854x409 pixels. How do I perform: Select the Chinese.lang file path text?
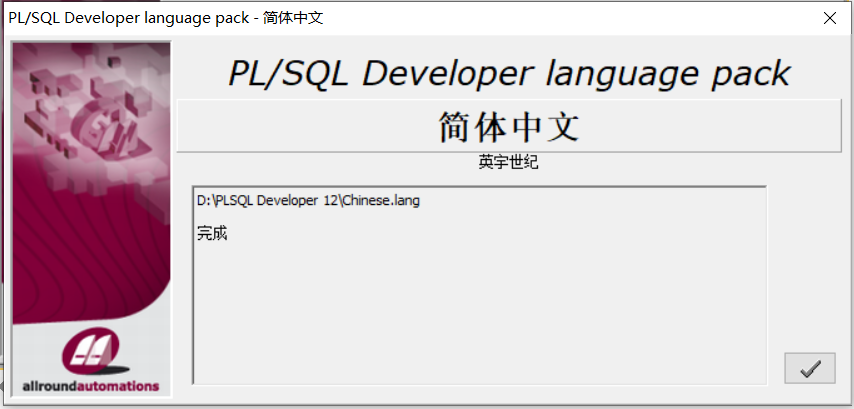pos(308,200)
